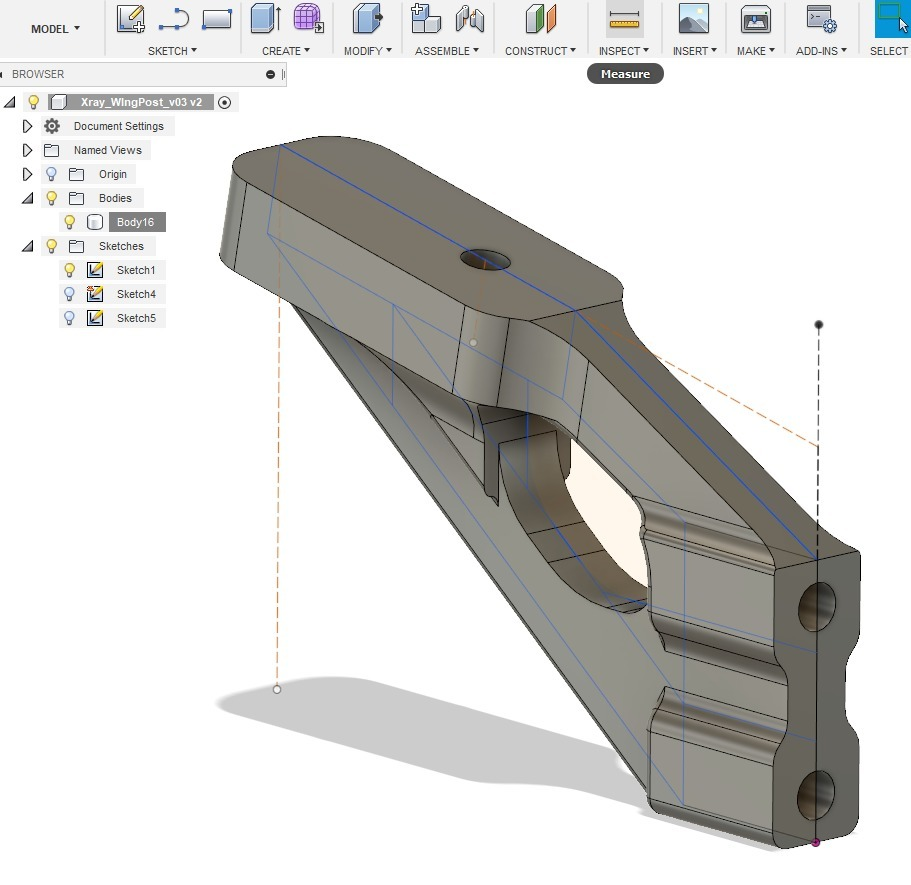Activate the Extrude tool

(264, 17)
